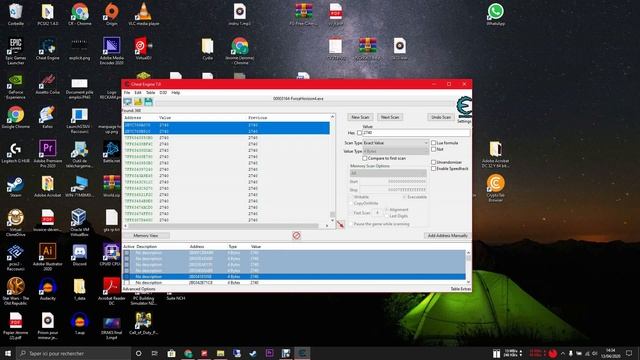
Task: Click the New Scan button
Action: pos(360,117)
